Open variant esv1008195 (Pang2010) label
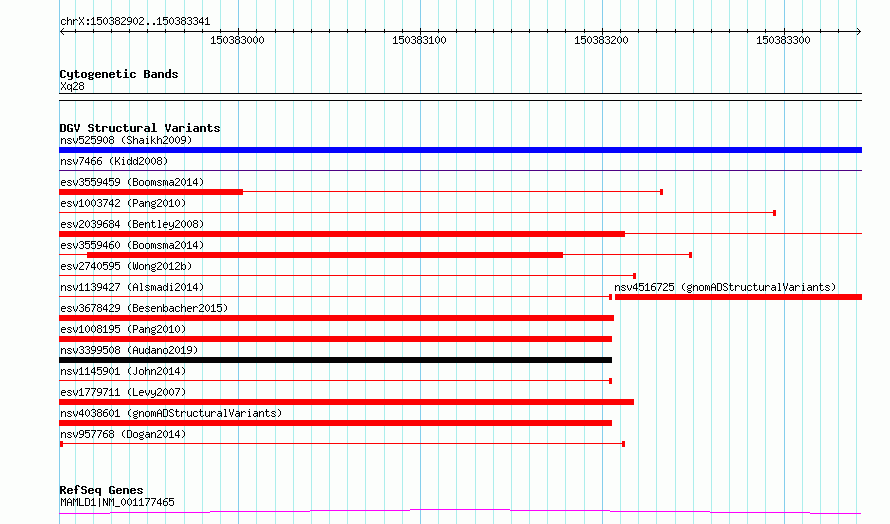The width and height of the screenshot is (890, 524). pyautogui.click(x=123, y=329)
